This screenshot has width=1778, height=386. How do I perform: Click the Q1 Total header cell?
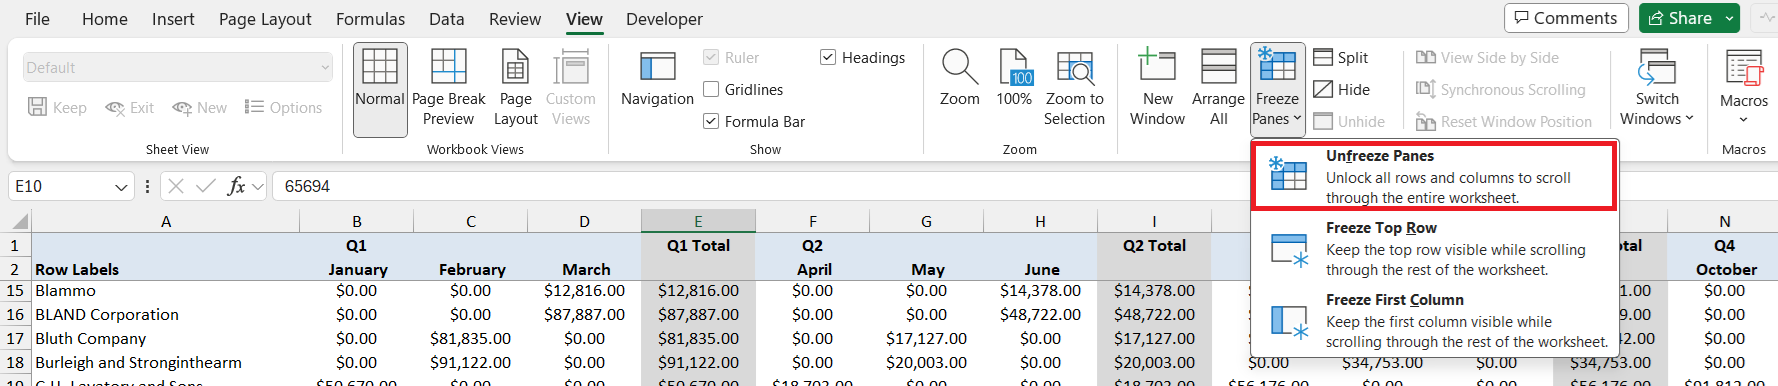(698, 246)
